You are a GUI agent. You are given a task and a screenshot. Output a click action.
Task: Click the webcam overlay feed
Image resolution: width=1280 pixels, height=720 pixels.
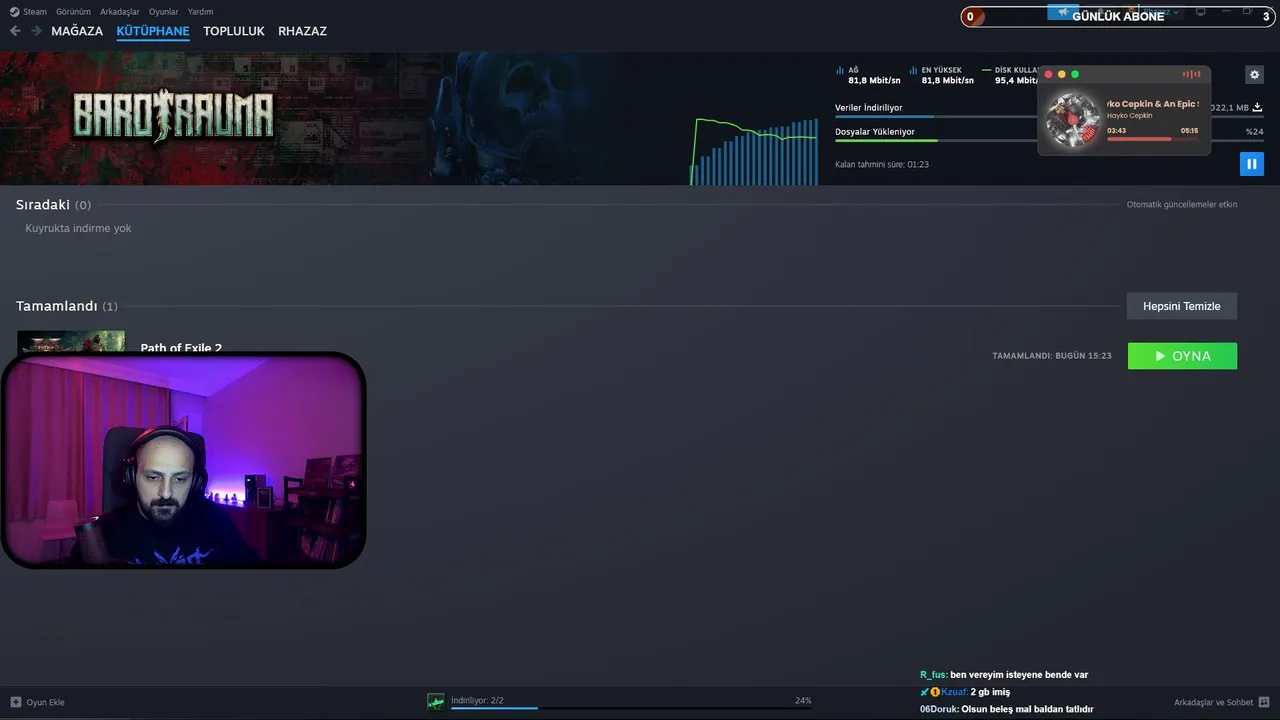click(x=183, y=460)
